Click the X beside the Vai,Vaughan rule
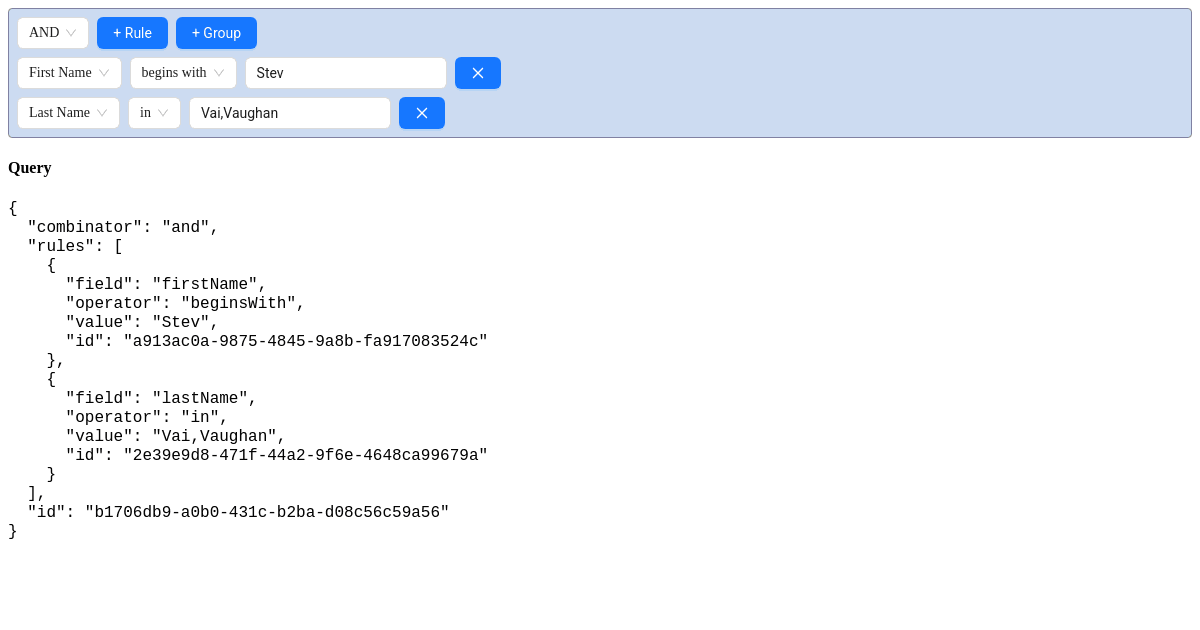This screenshot has width=1200, height=630. [421, 112]
